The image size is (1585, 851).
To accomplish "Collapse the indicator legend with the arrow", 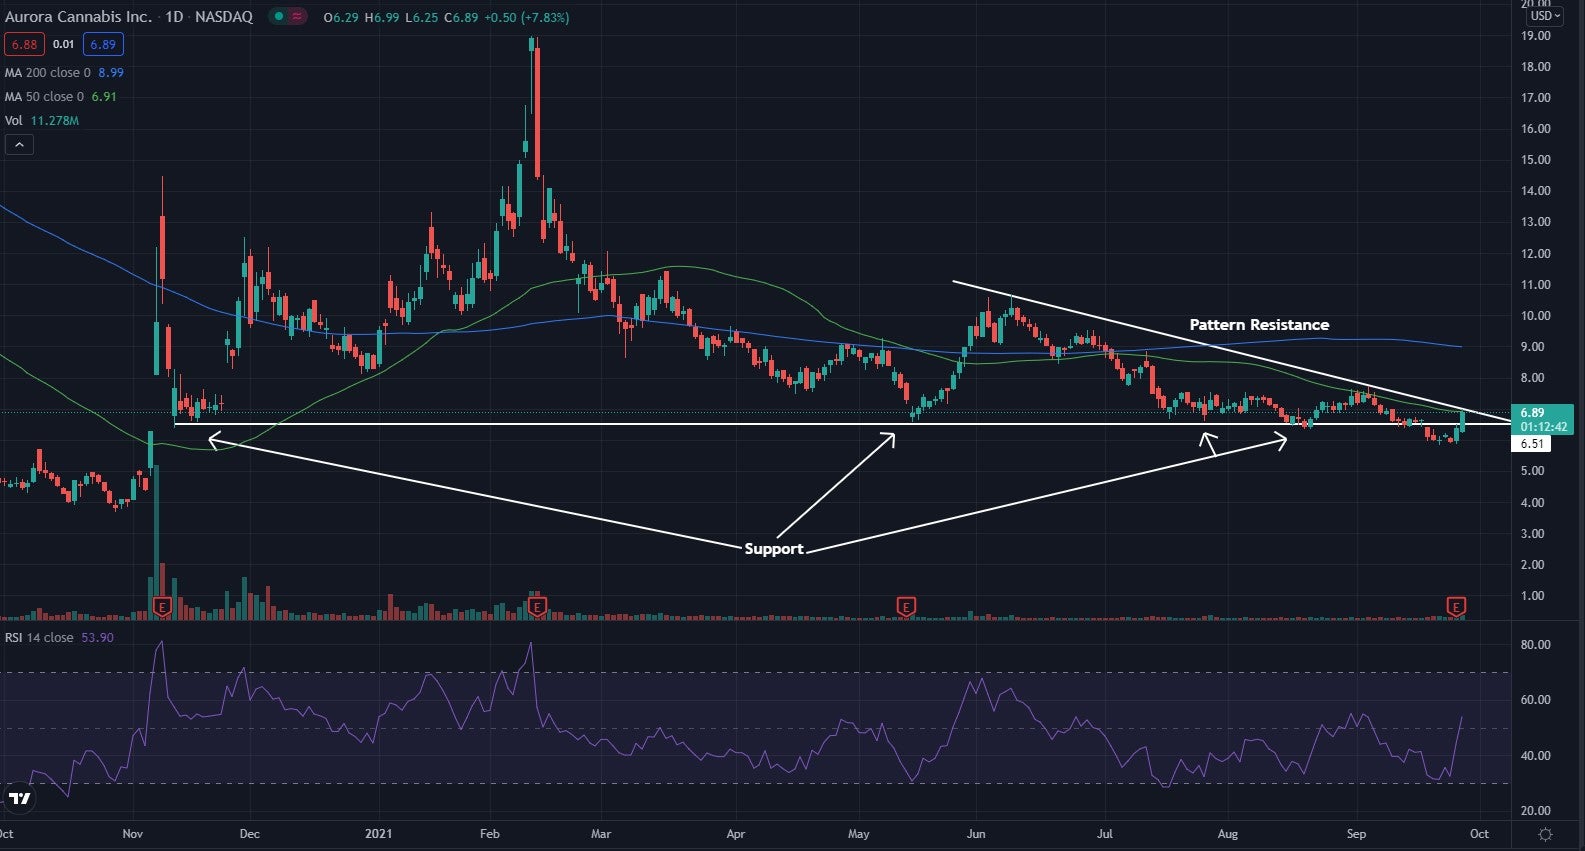I will (19, 145).
